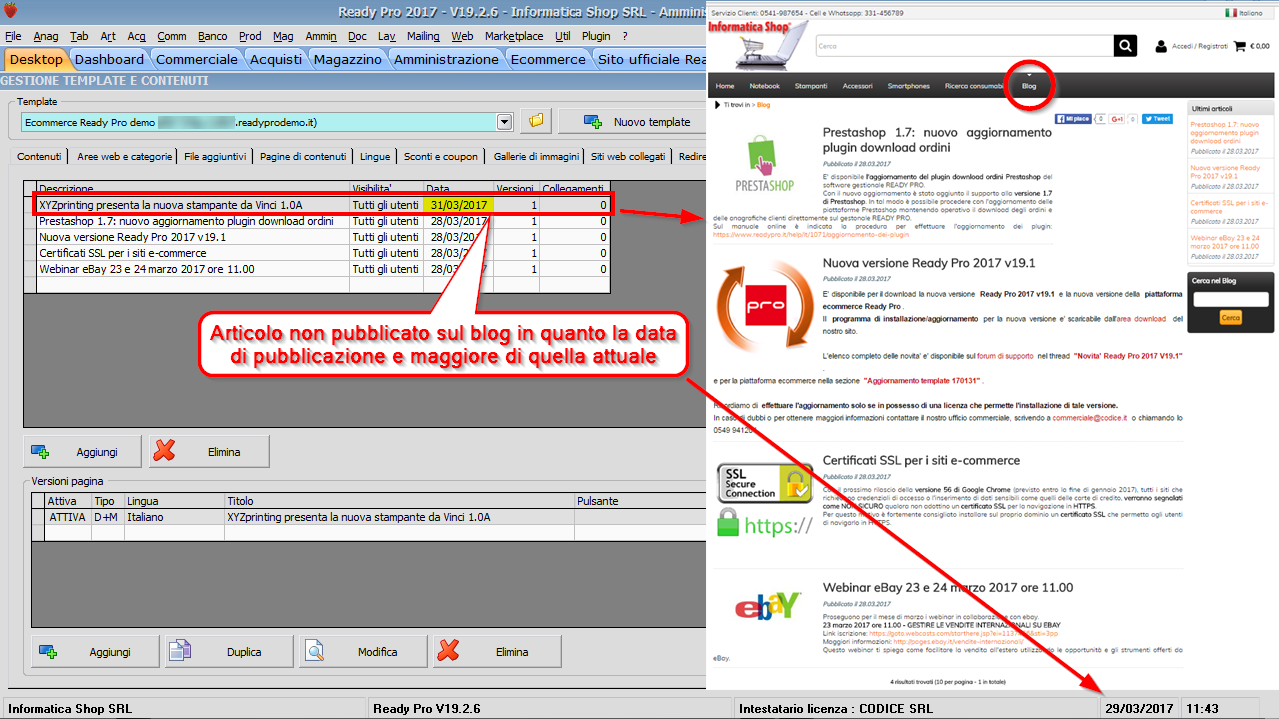
Task: Open the Ammin menu
Action: (321, 36)
